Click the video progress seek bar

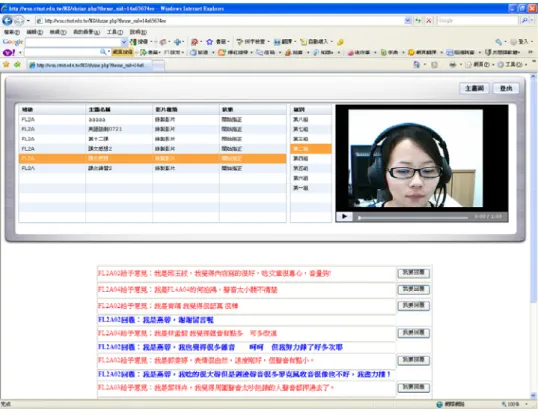click(x=413, y=217)
